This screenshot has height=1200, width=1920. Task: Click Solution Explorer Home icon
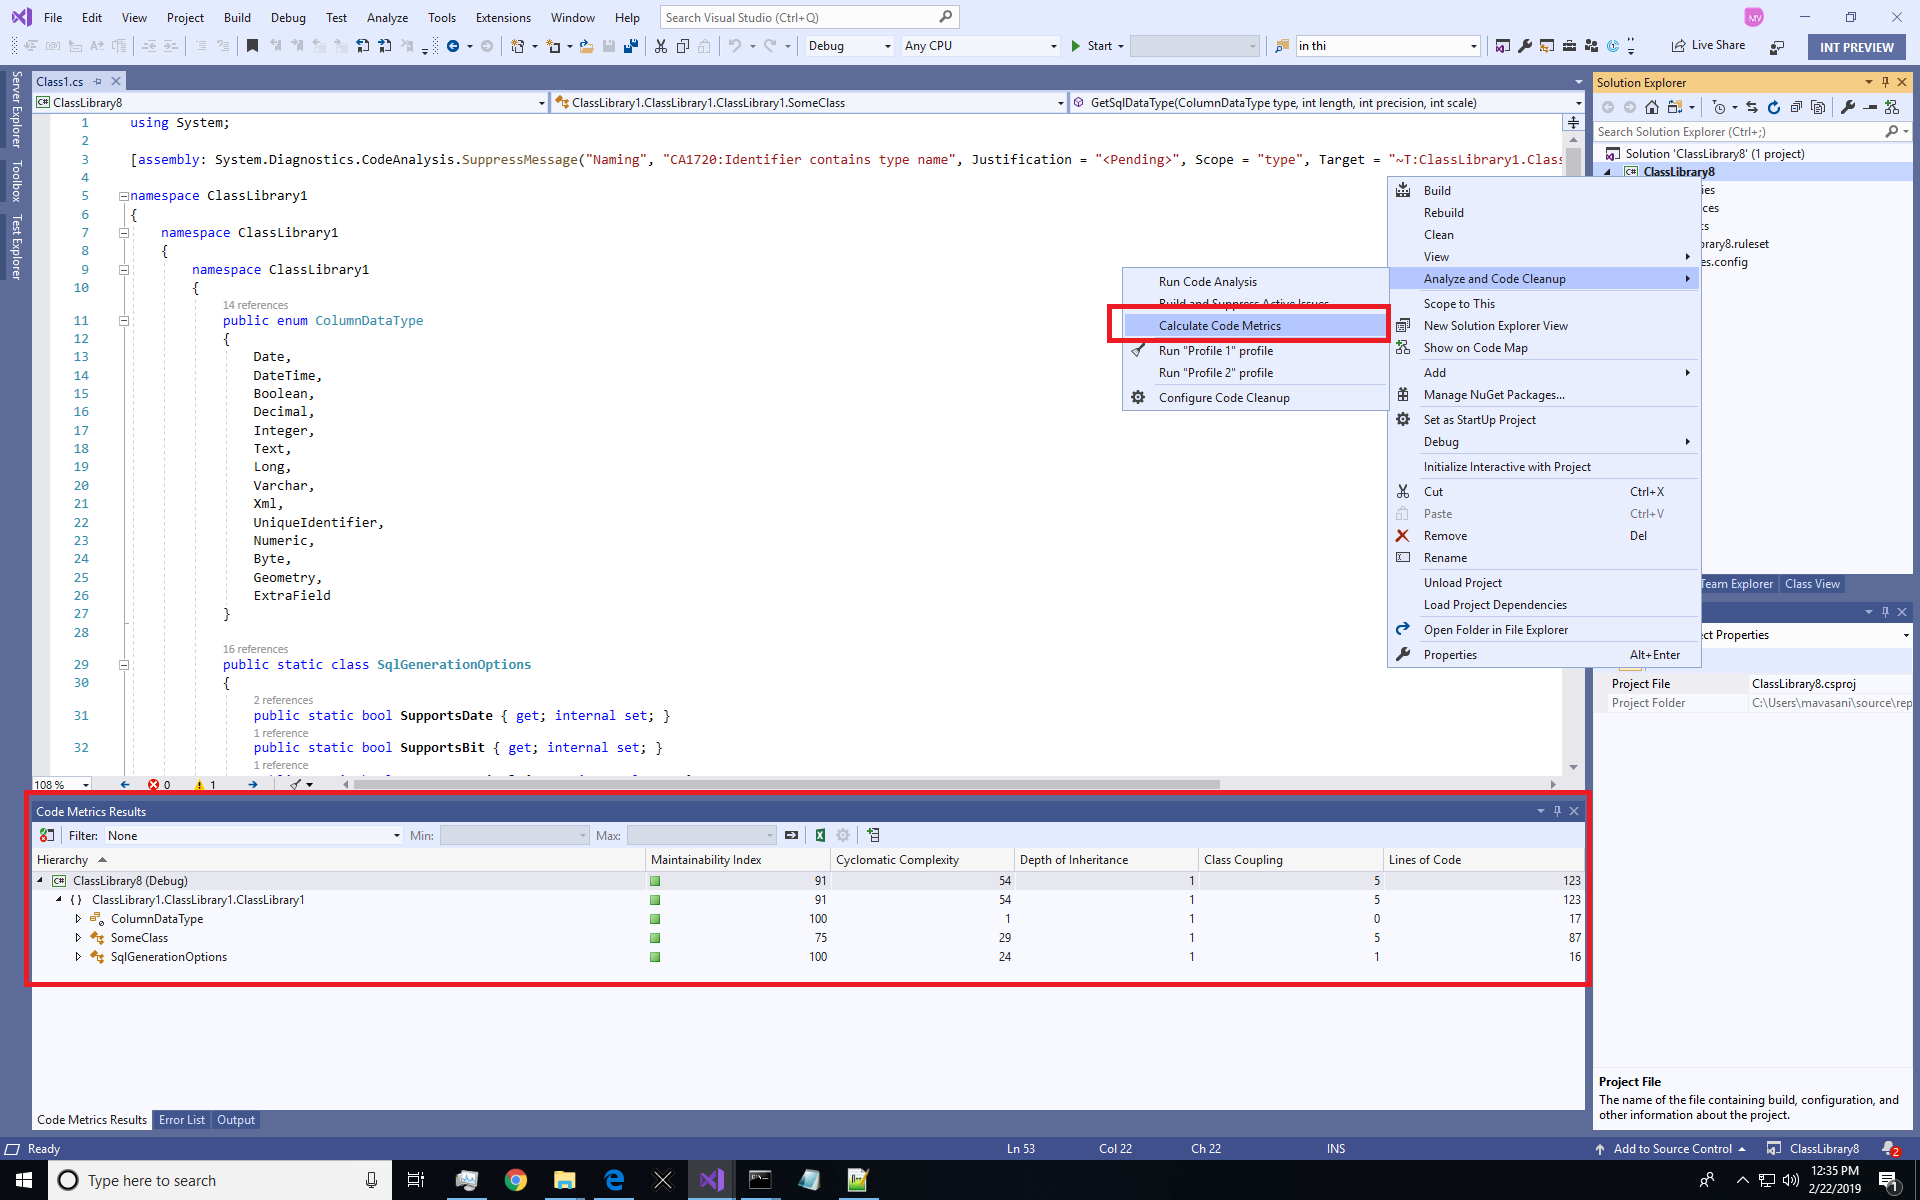point(1651,107)
